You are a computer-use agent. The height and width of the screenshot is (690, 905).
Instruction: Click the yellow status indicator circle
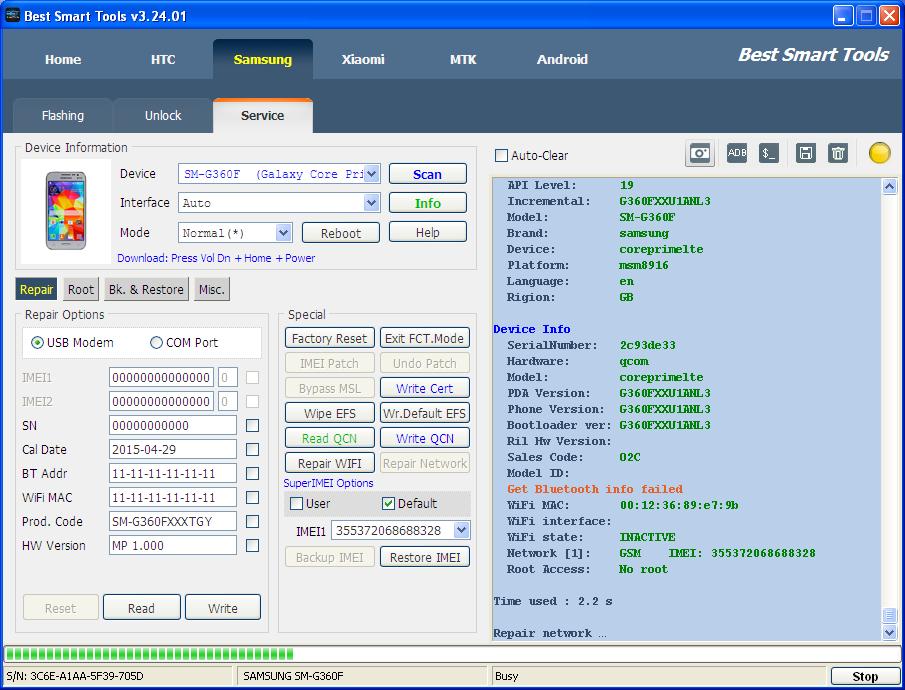[x=880, y=153]
